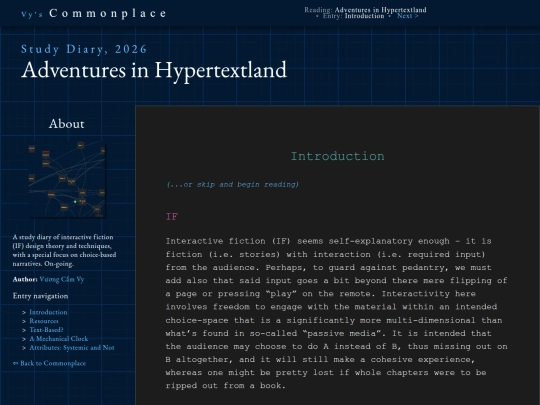Select the Entry navigation label
The height and width of the screenshot is (405, 540).
pos(40,296)
